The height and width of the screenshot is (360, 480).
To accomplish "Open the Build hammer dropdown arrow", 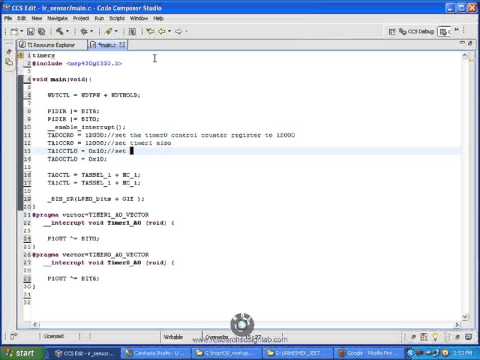I will 67,31.
